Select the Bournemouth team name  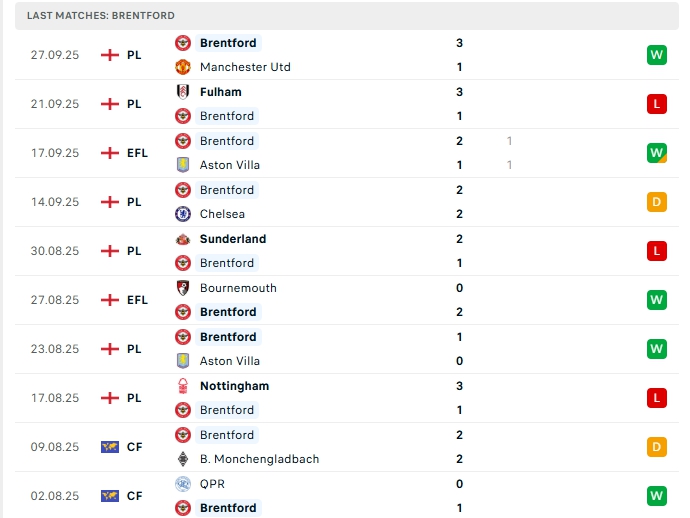[238, 288]
